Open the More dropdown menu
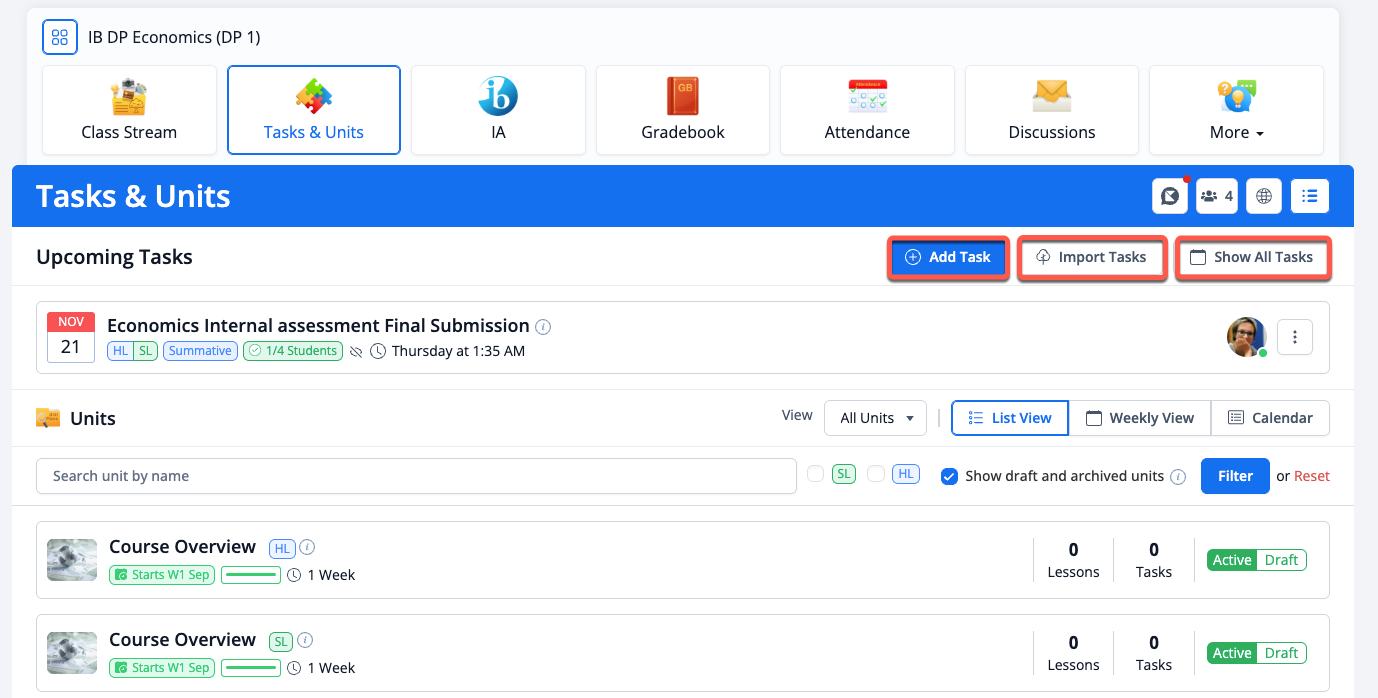The width and height of the screenshot is (1378, 698). pos(1236,111)
